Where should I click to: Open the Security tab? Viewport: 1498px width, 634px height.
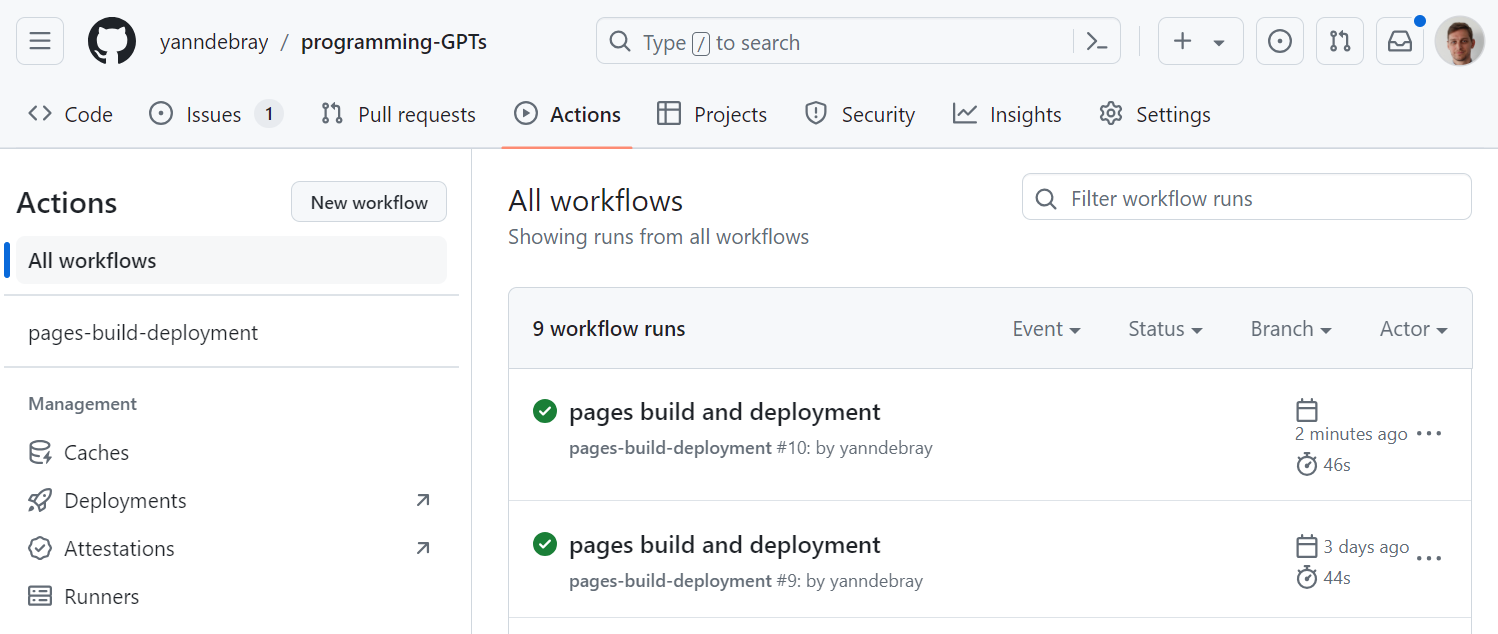860,114
